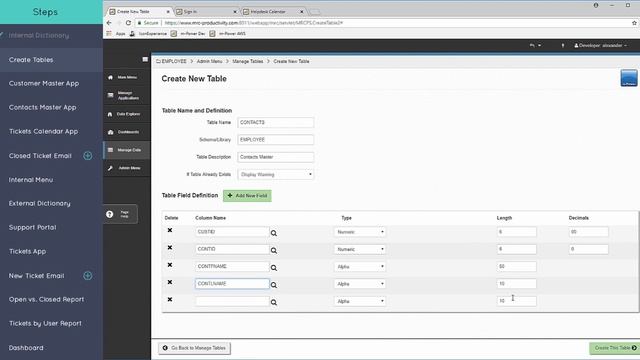Screen dimensions: 640x360
Task: Delete the CONTFNAME column row
Action: (170, 265)
